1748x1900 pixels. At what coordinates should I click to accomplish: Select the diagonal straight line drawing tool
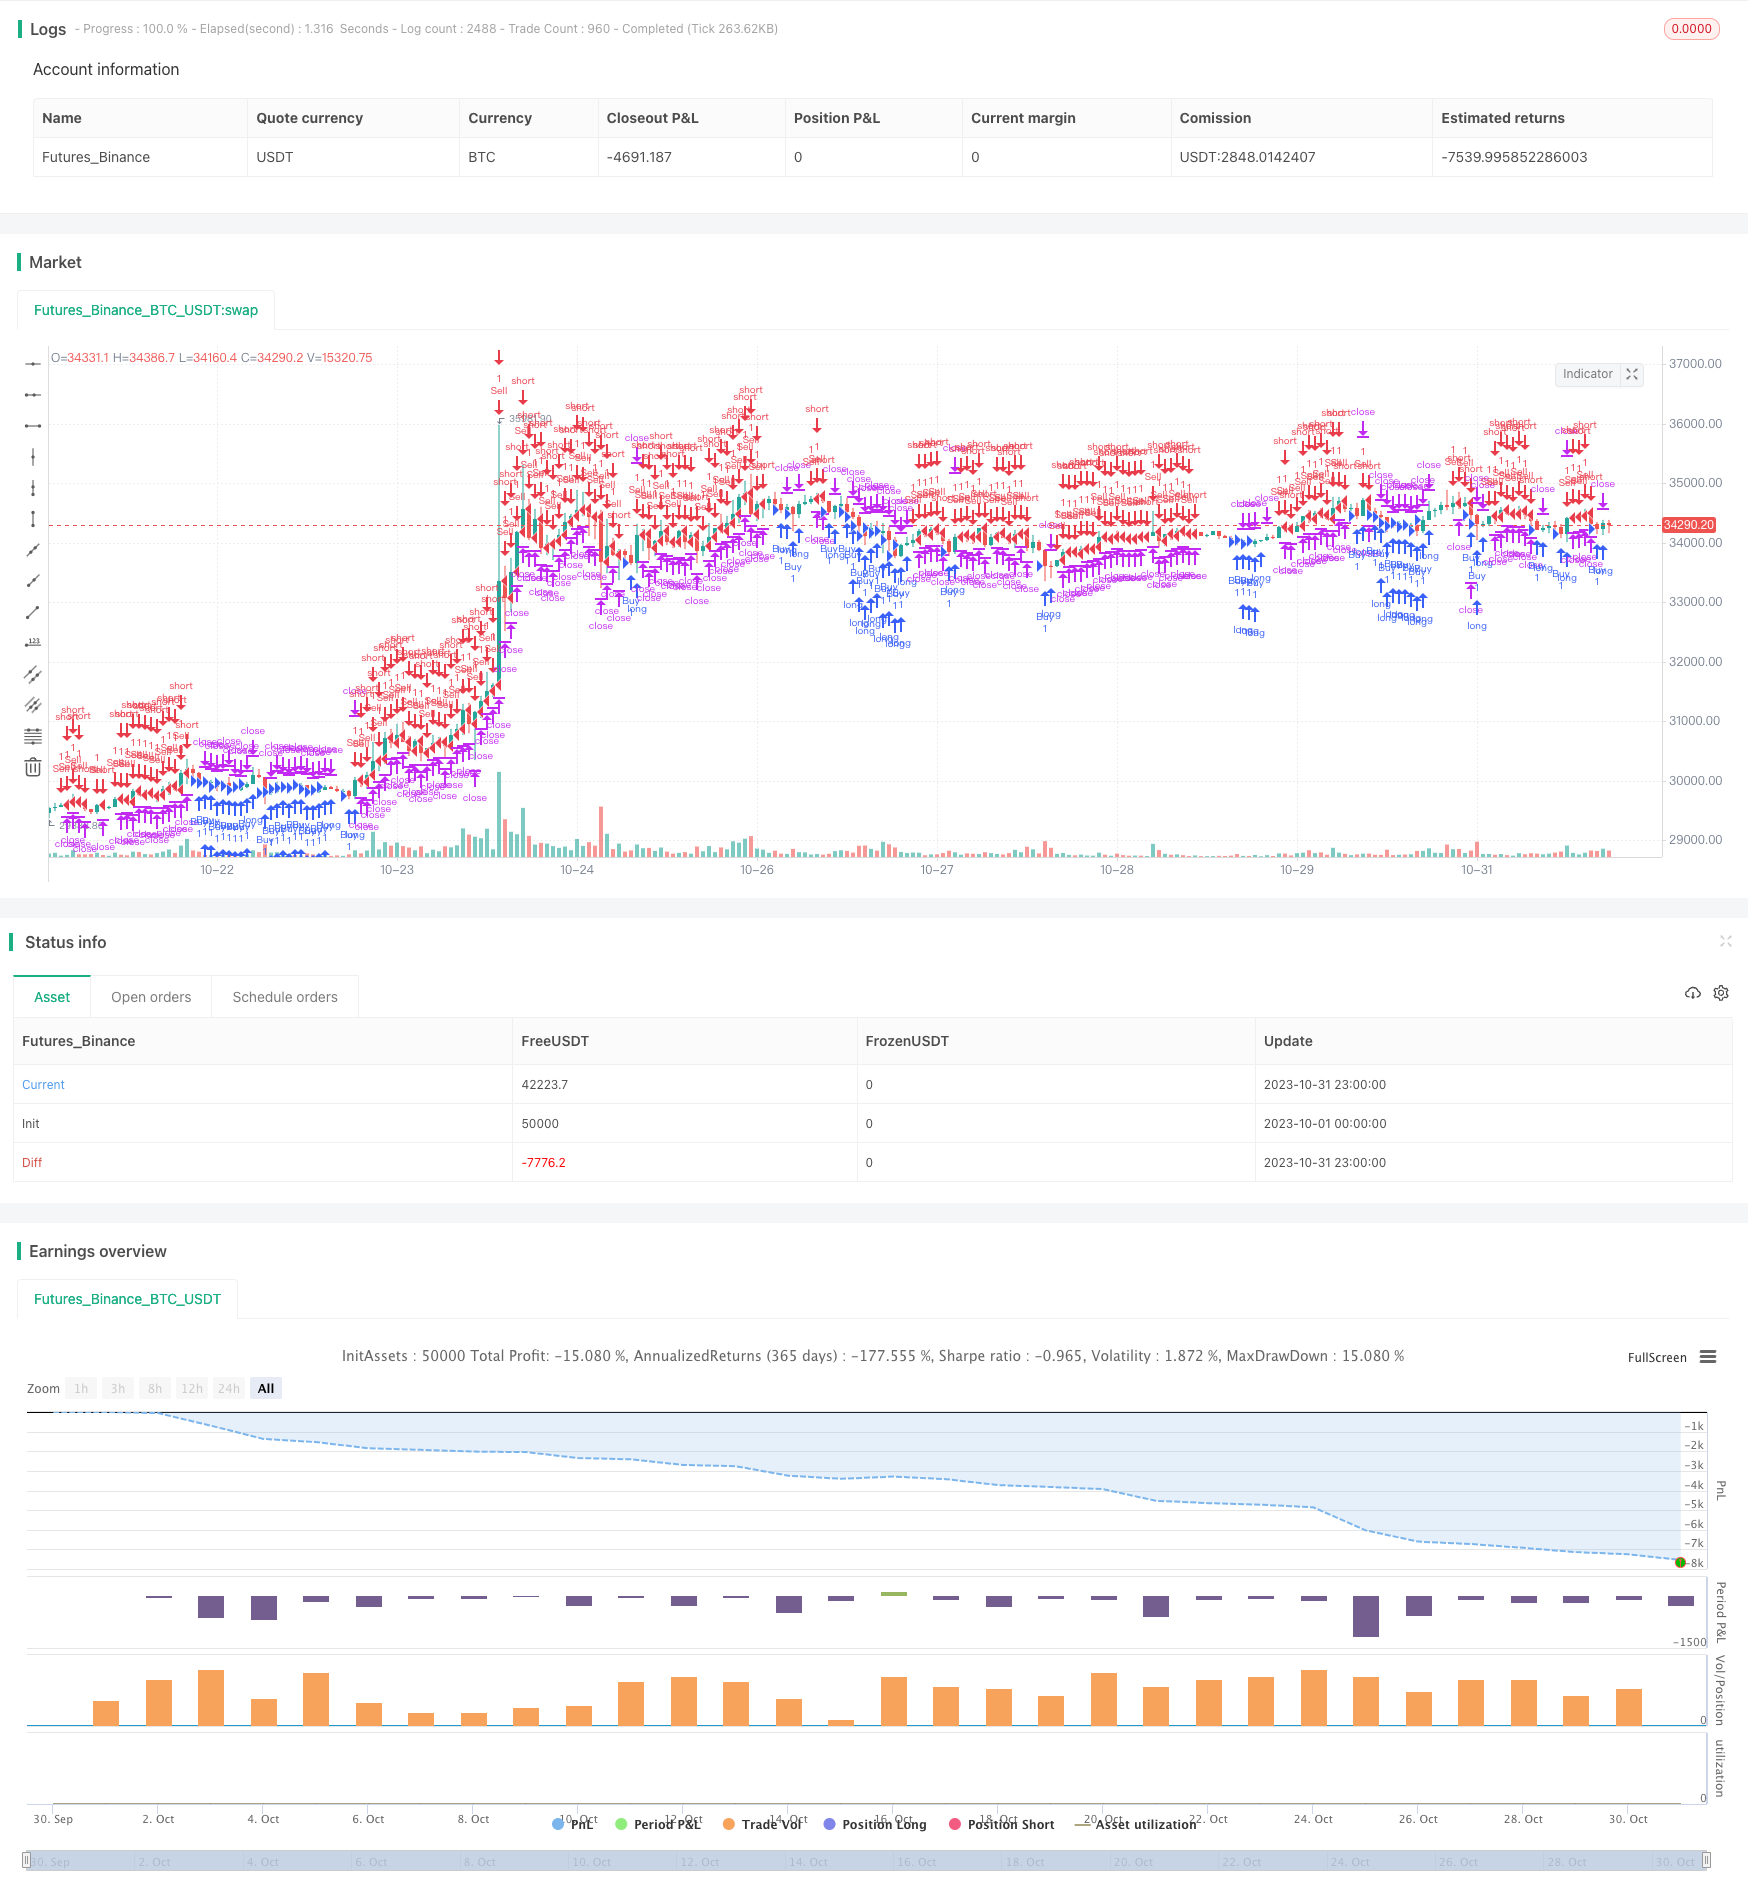33,550
